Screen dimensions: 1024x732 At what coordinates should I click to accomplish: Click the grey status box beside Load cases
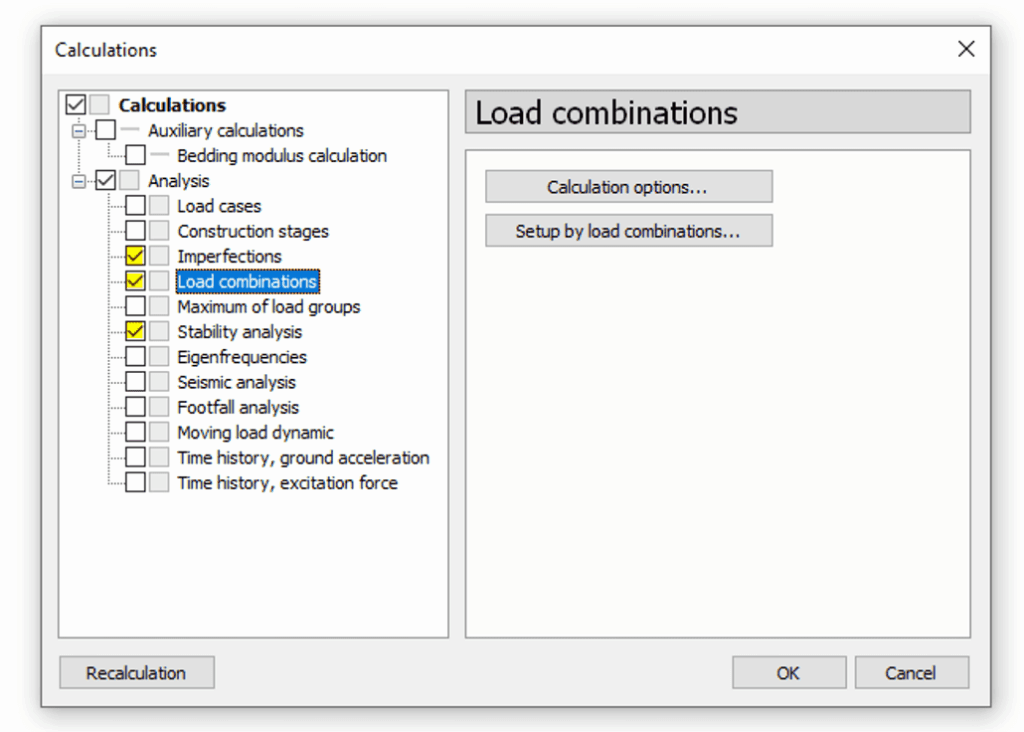pyautogui.click(x=159, y=206)
